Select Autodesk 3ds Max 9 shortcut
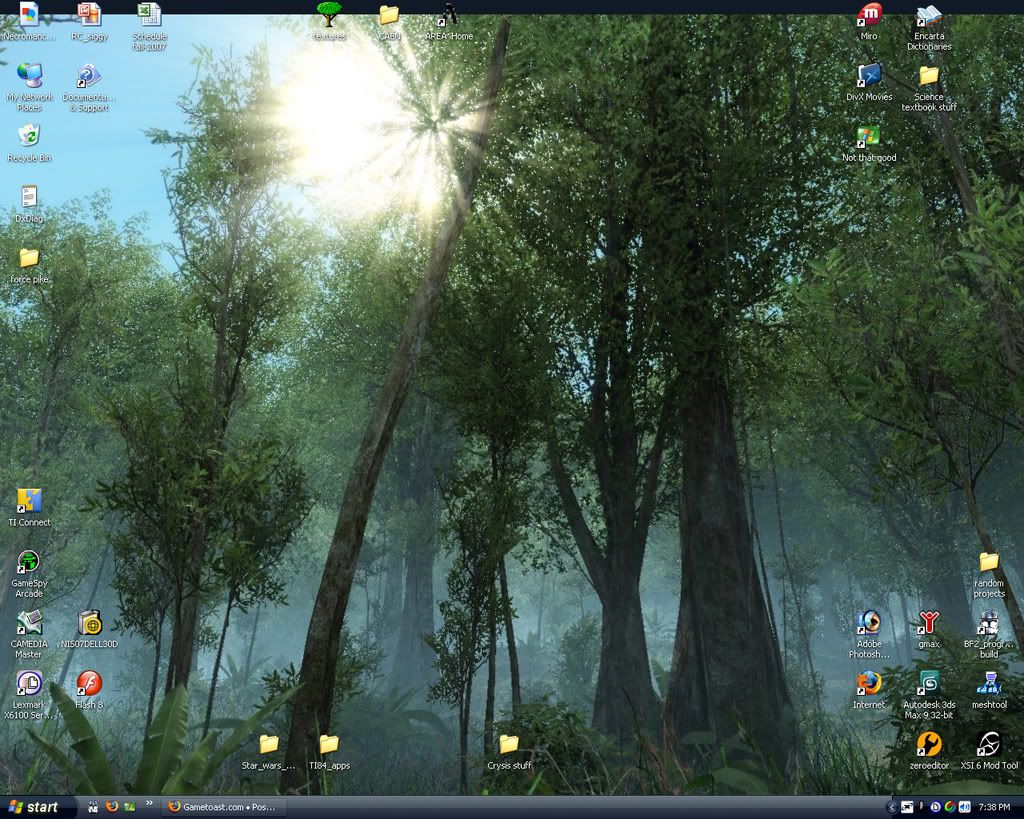This screenshot has height=819, width=1024. click(929, 695)
